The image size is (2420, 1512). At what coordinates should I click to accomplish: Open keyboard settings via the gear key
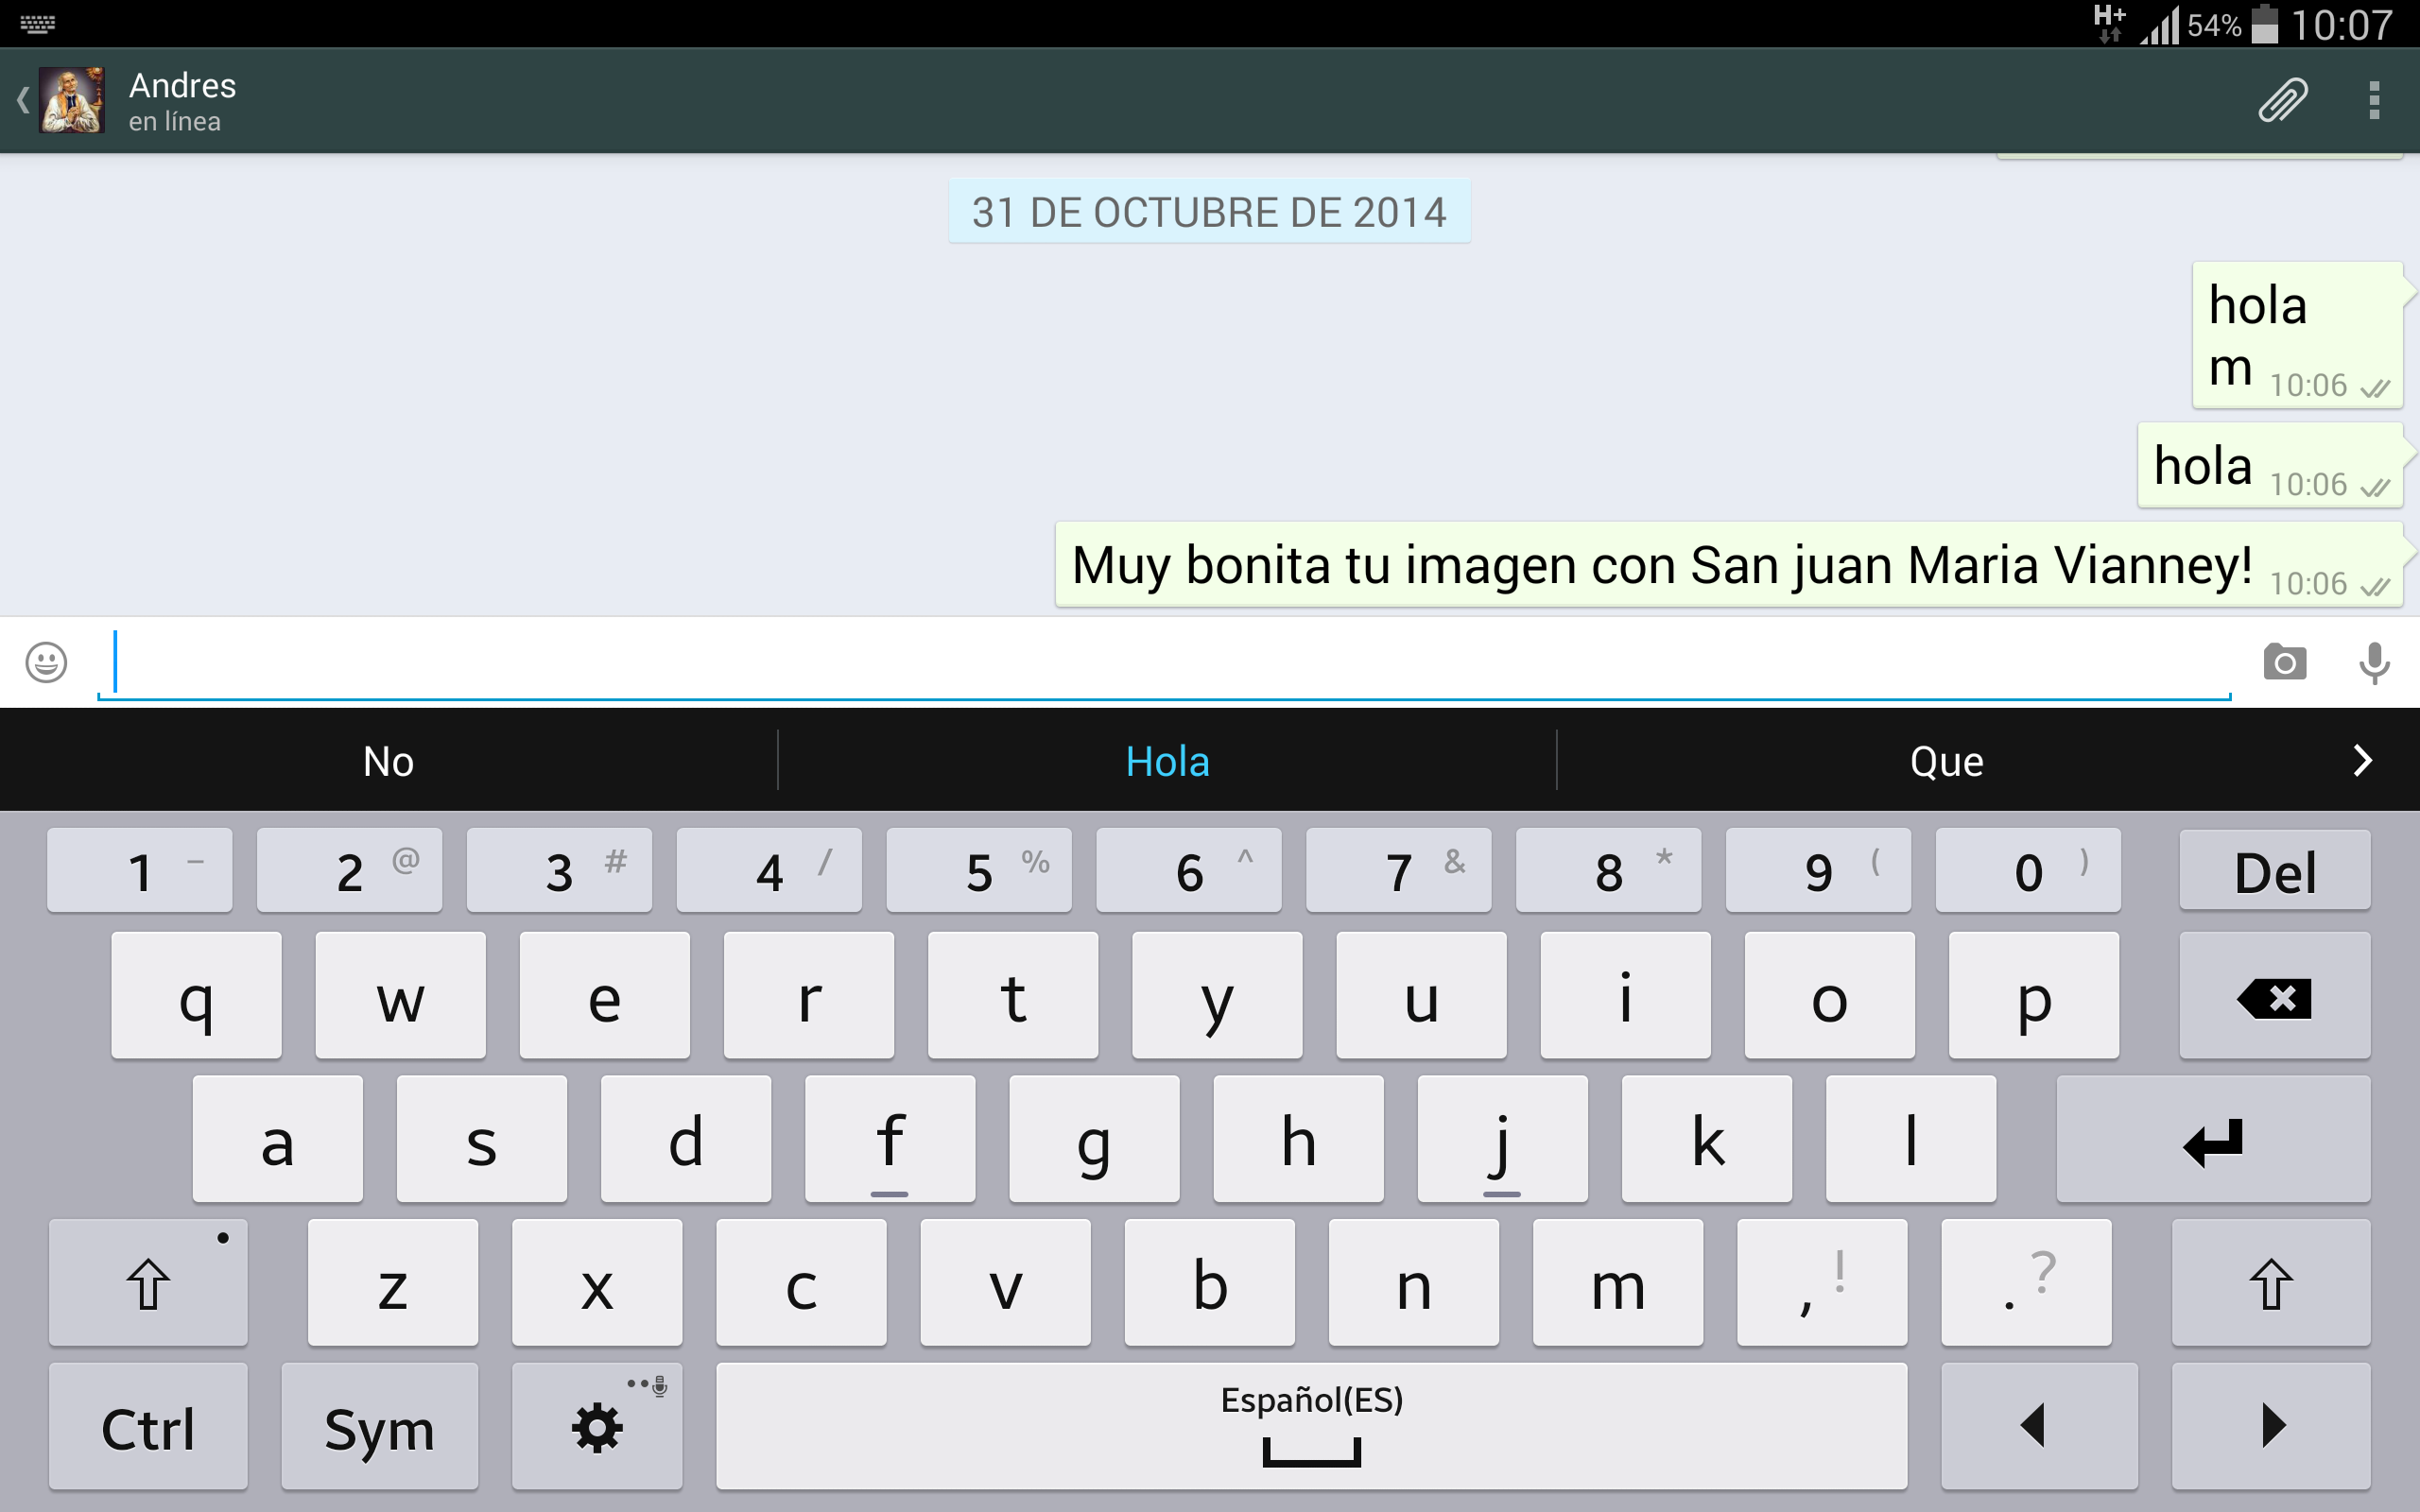596,1426
